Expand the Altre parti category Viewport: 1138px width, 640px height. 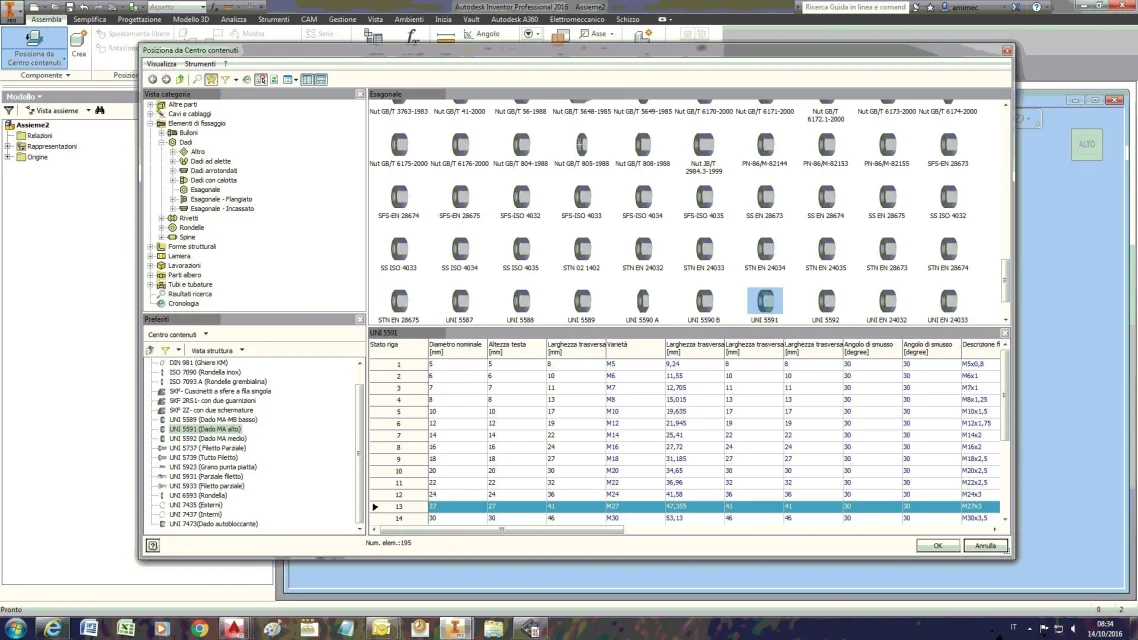point(151,104)
